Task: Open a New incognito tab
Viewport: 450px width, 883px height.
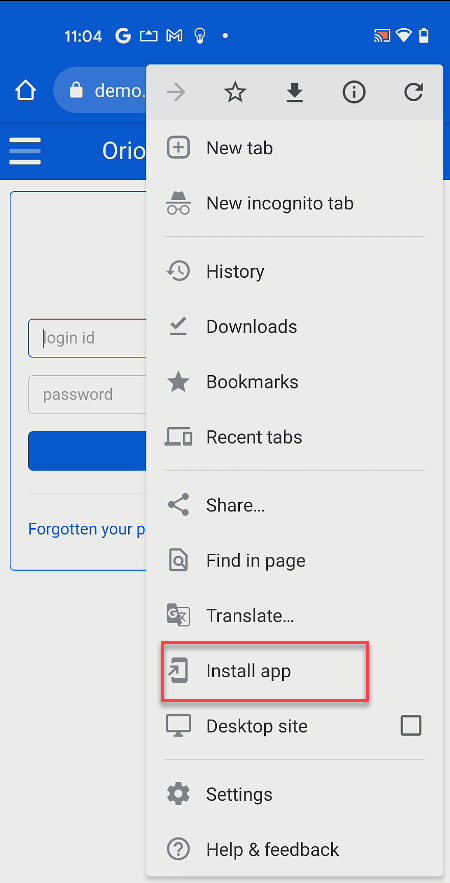Action: click(x=295, y=203)
